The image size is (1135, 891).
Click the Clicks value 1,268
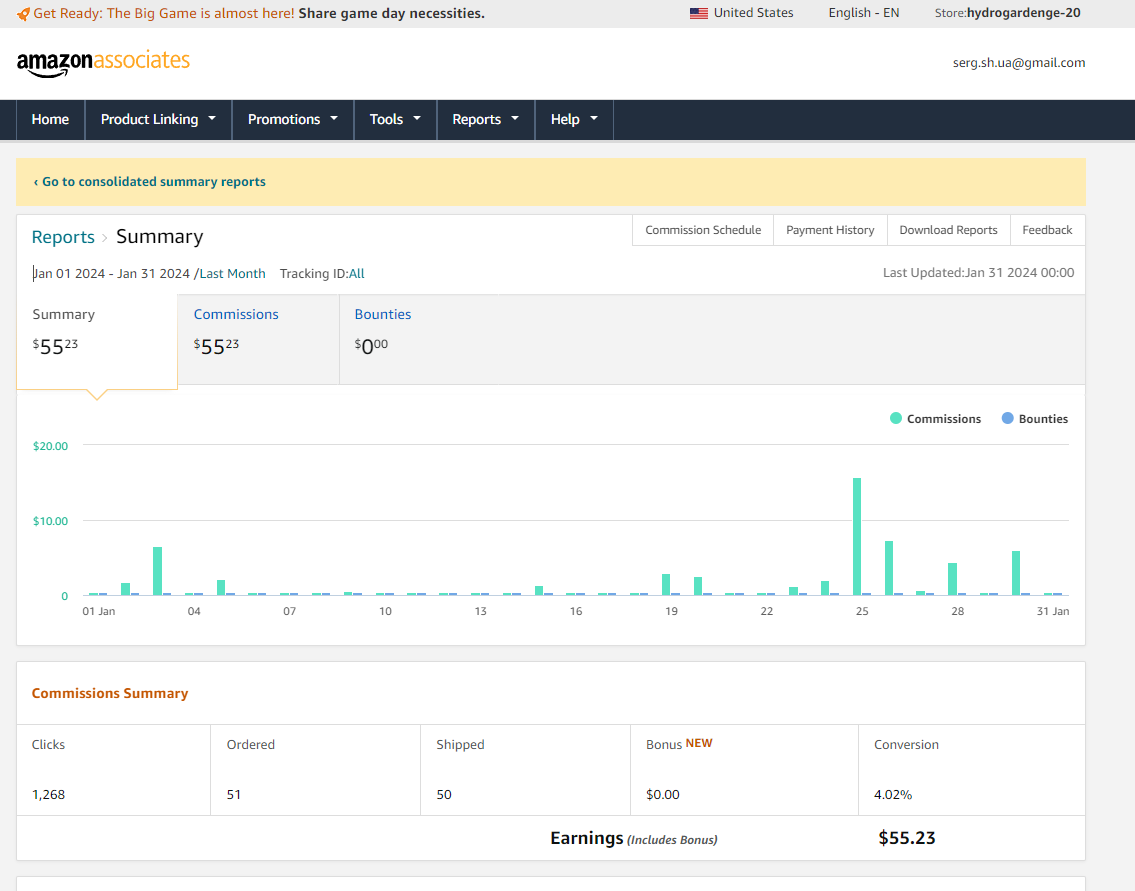click(x=48, y=795)
